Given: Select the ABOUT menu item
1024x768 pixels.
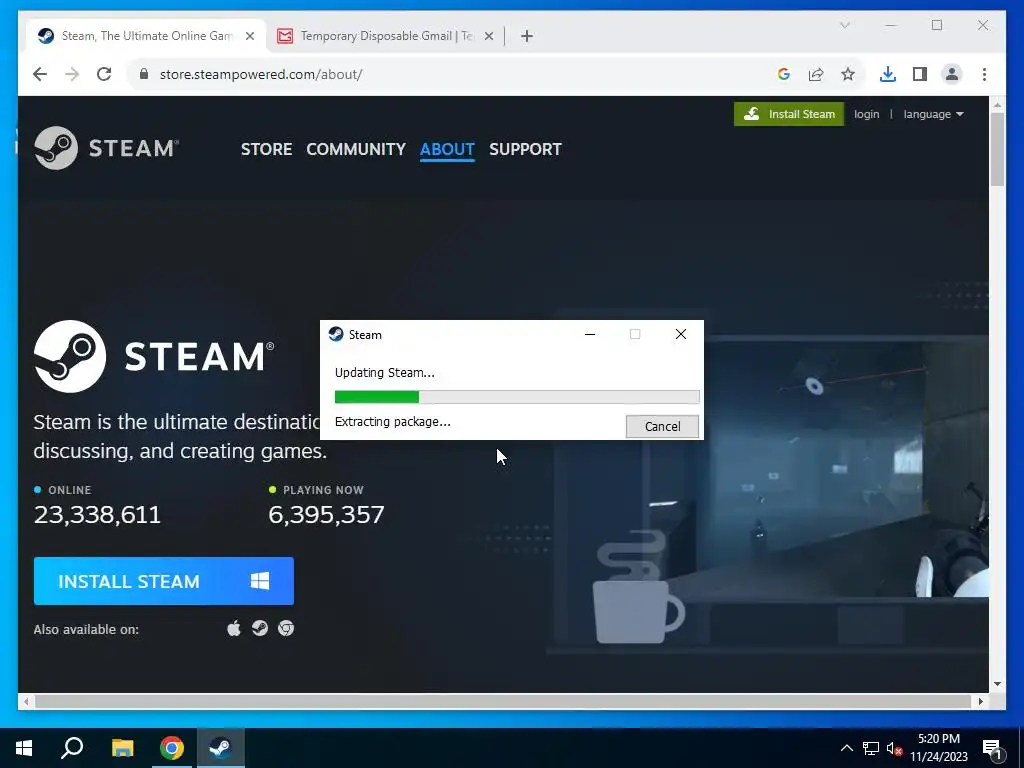Looking at the screenshot, I should tap(447, 150).
